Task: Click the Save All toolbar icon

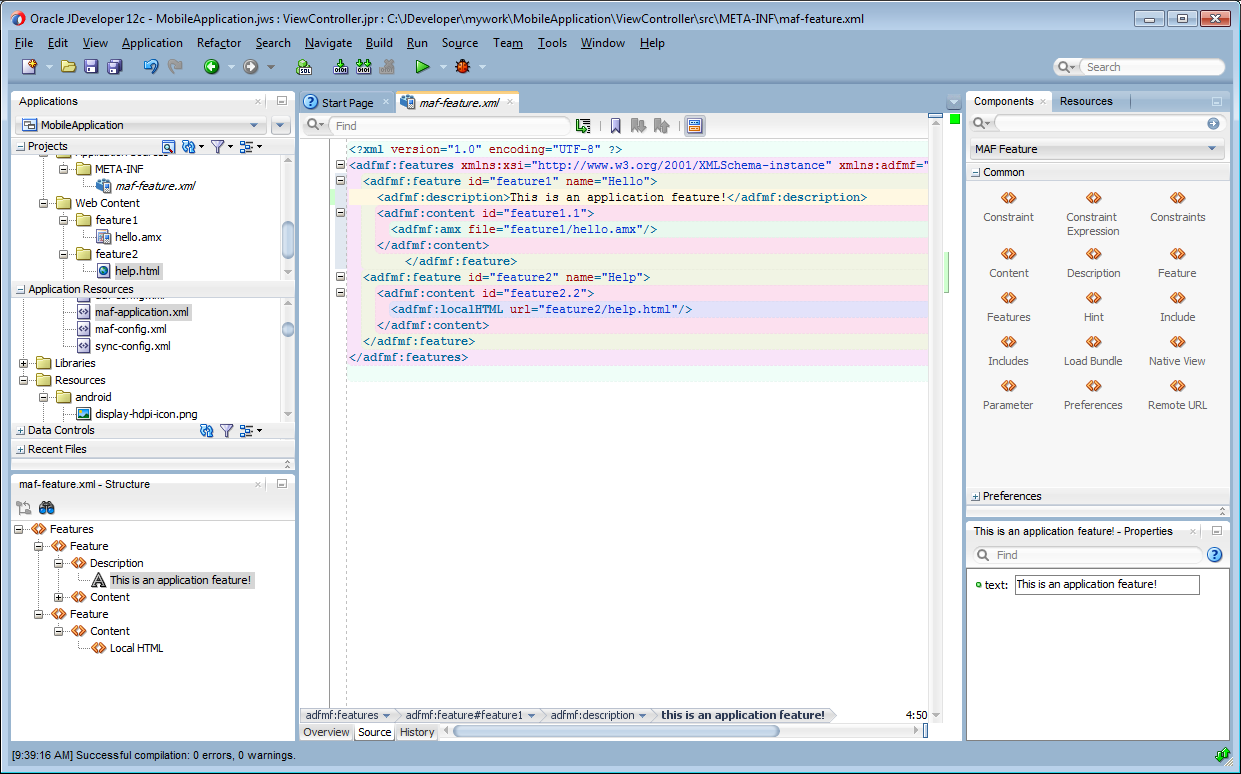Action: point(114,67)
